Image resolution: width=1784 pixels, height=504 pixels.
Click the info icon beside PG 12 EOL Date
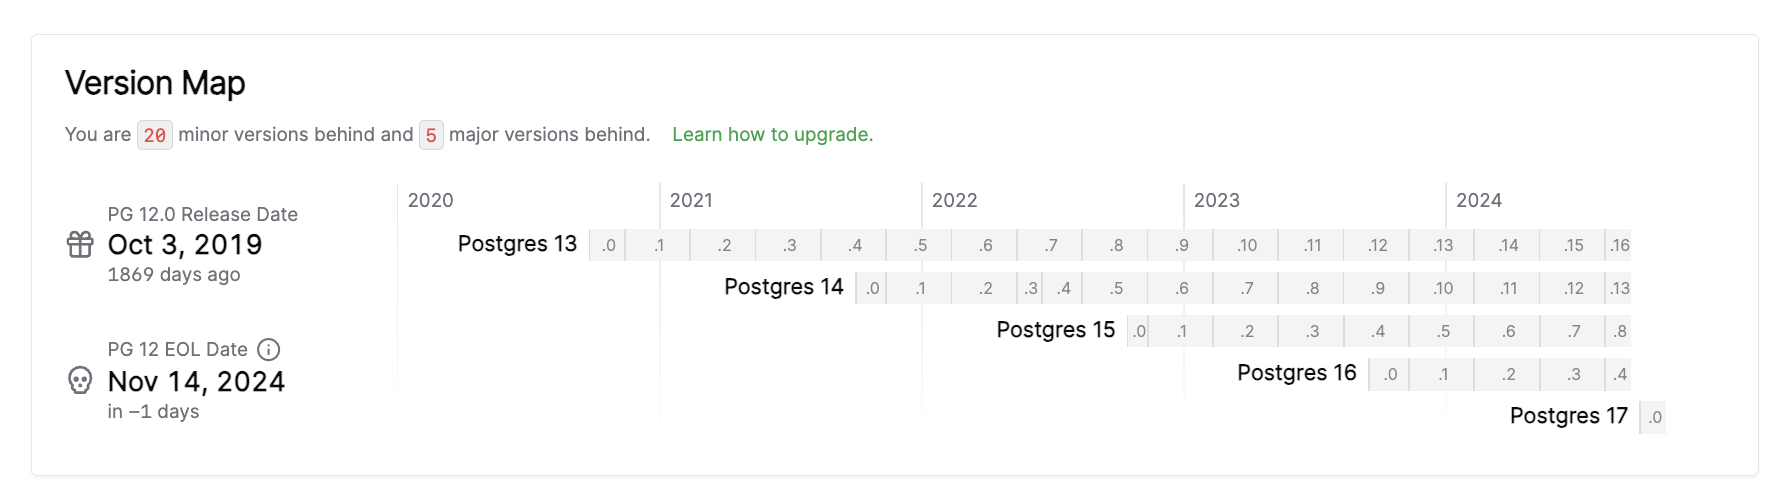(268, 349)
